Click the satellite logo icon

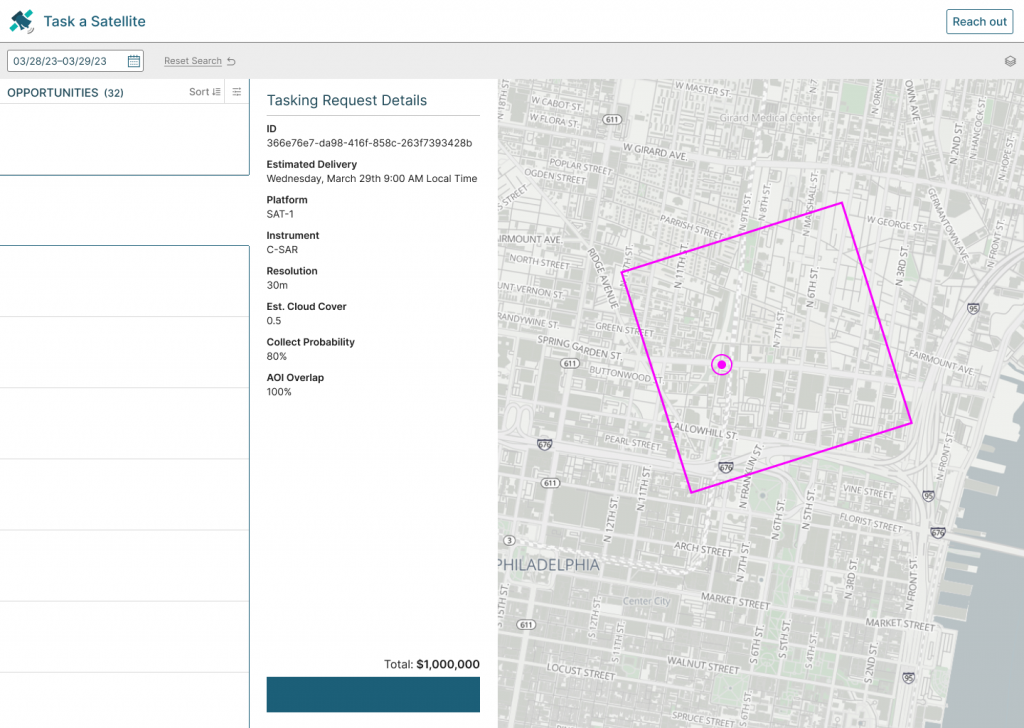[21, 21]
